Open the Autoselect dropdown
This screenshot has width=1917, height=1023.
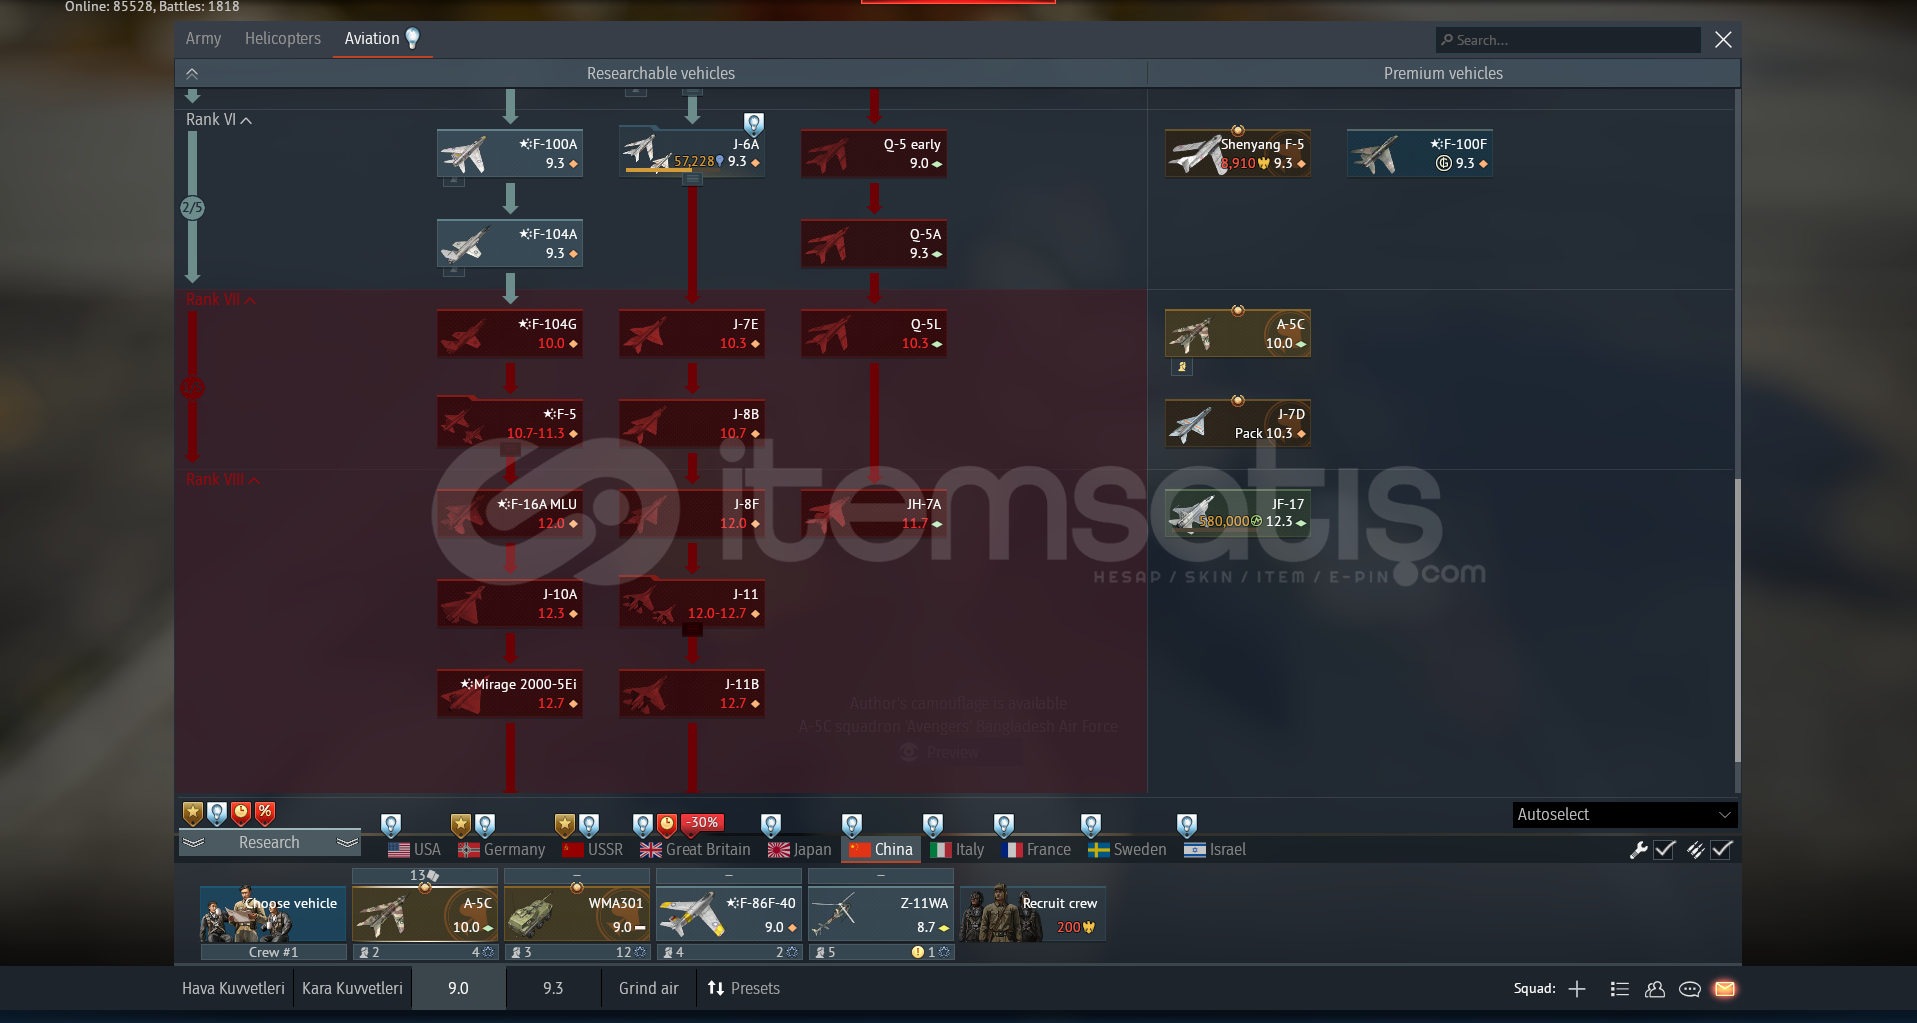click(x=1625, y=815)
